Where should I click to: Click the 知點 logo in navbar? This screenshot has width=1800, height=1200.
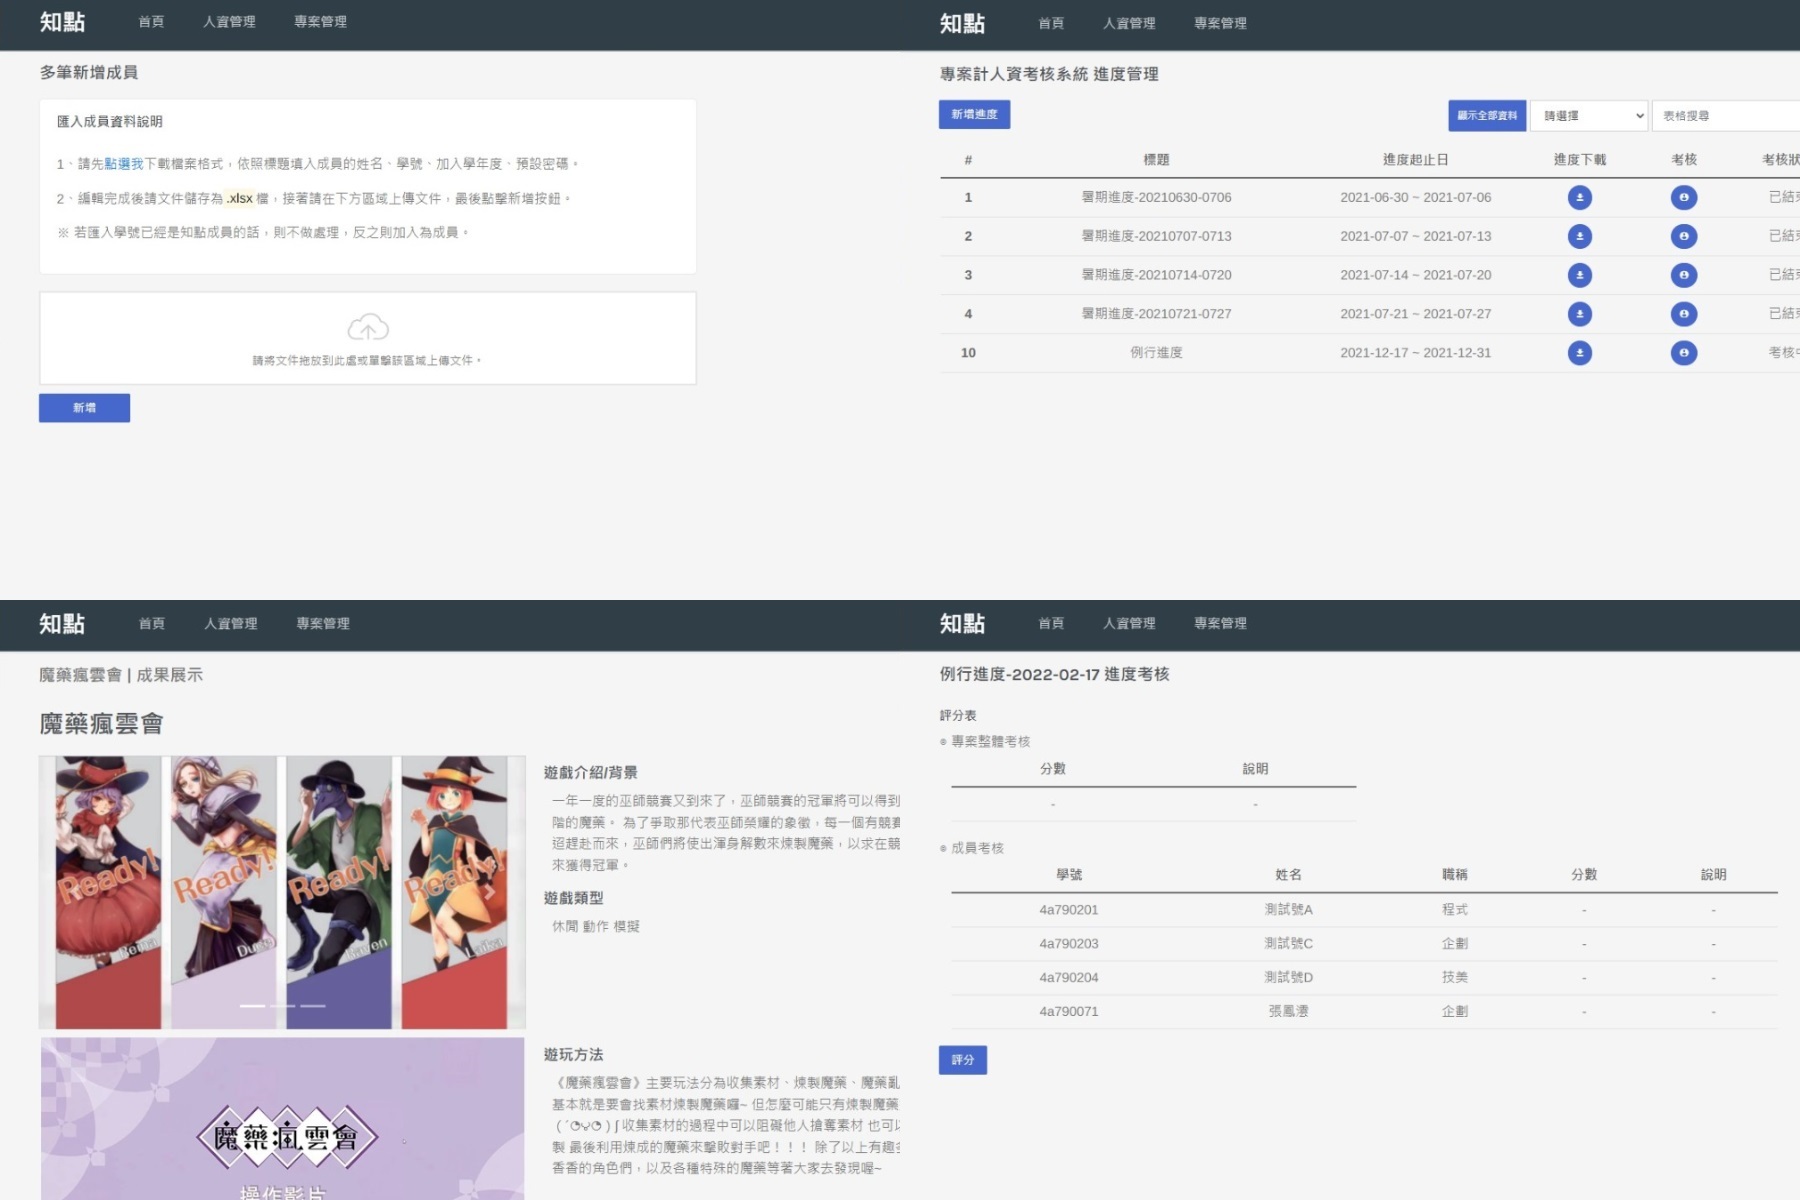63,22
